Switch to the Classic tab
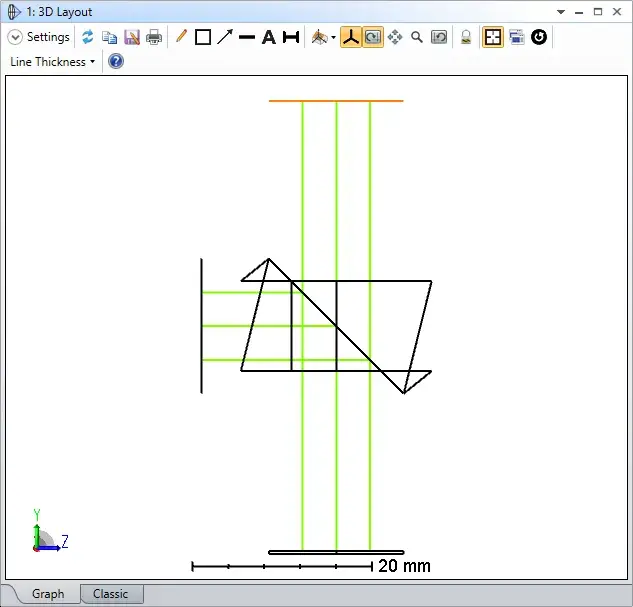This screenshot has width=633, height=607. [110, 594]
